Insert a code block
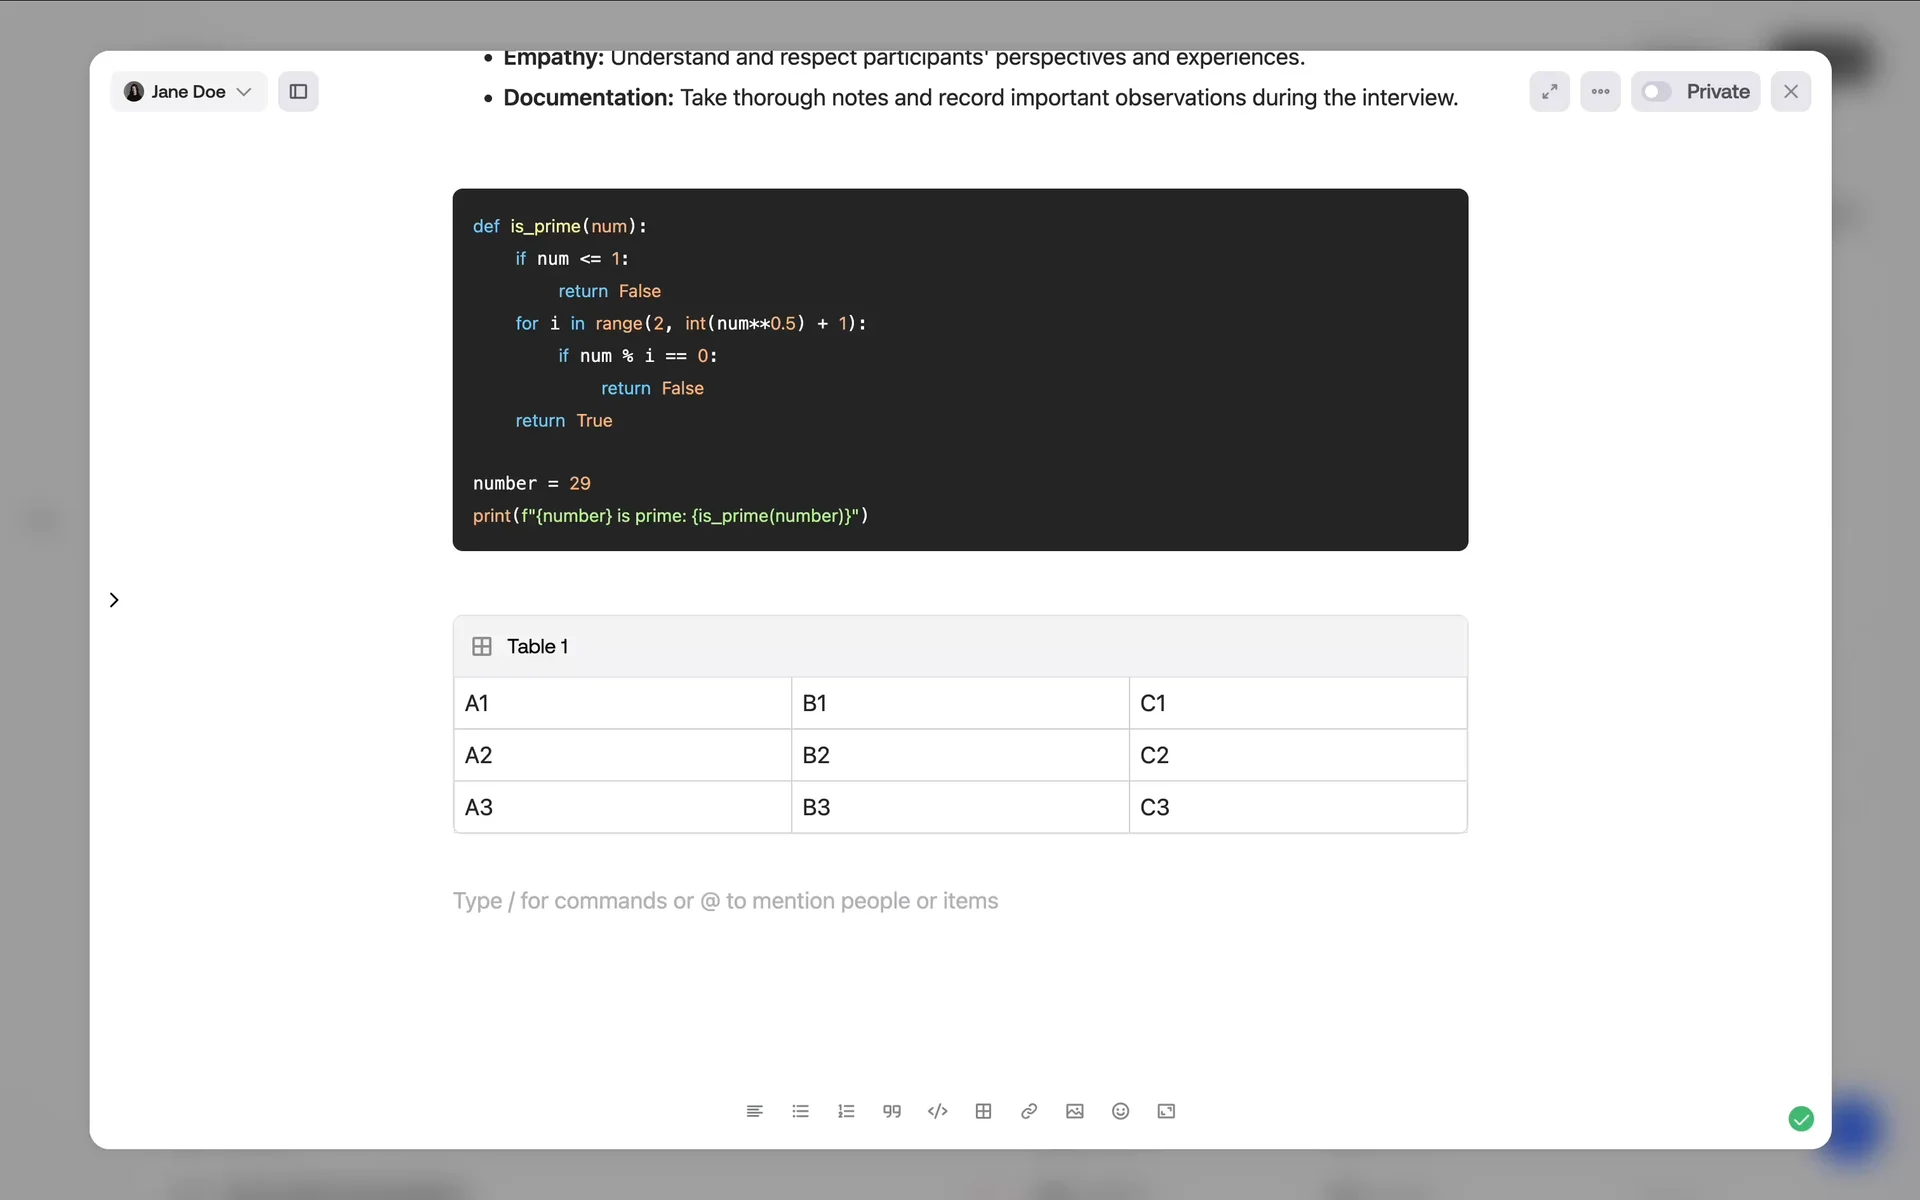This screenshot has width=1920, height=1200. pyautogui.click(x=937, y=1111)
